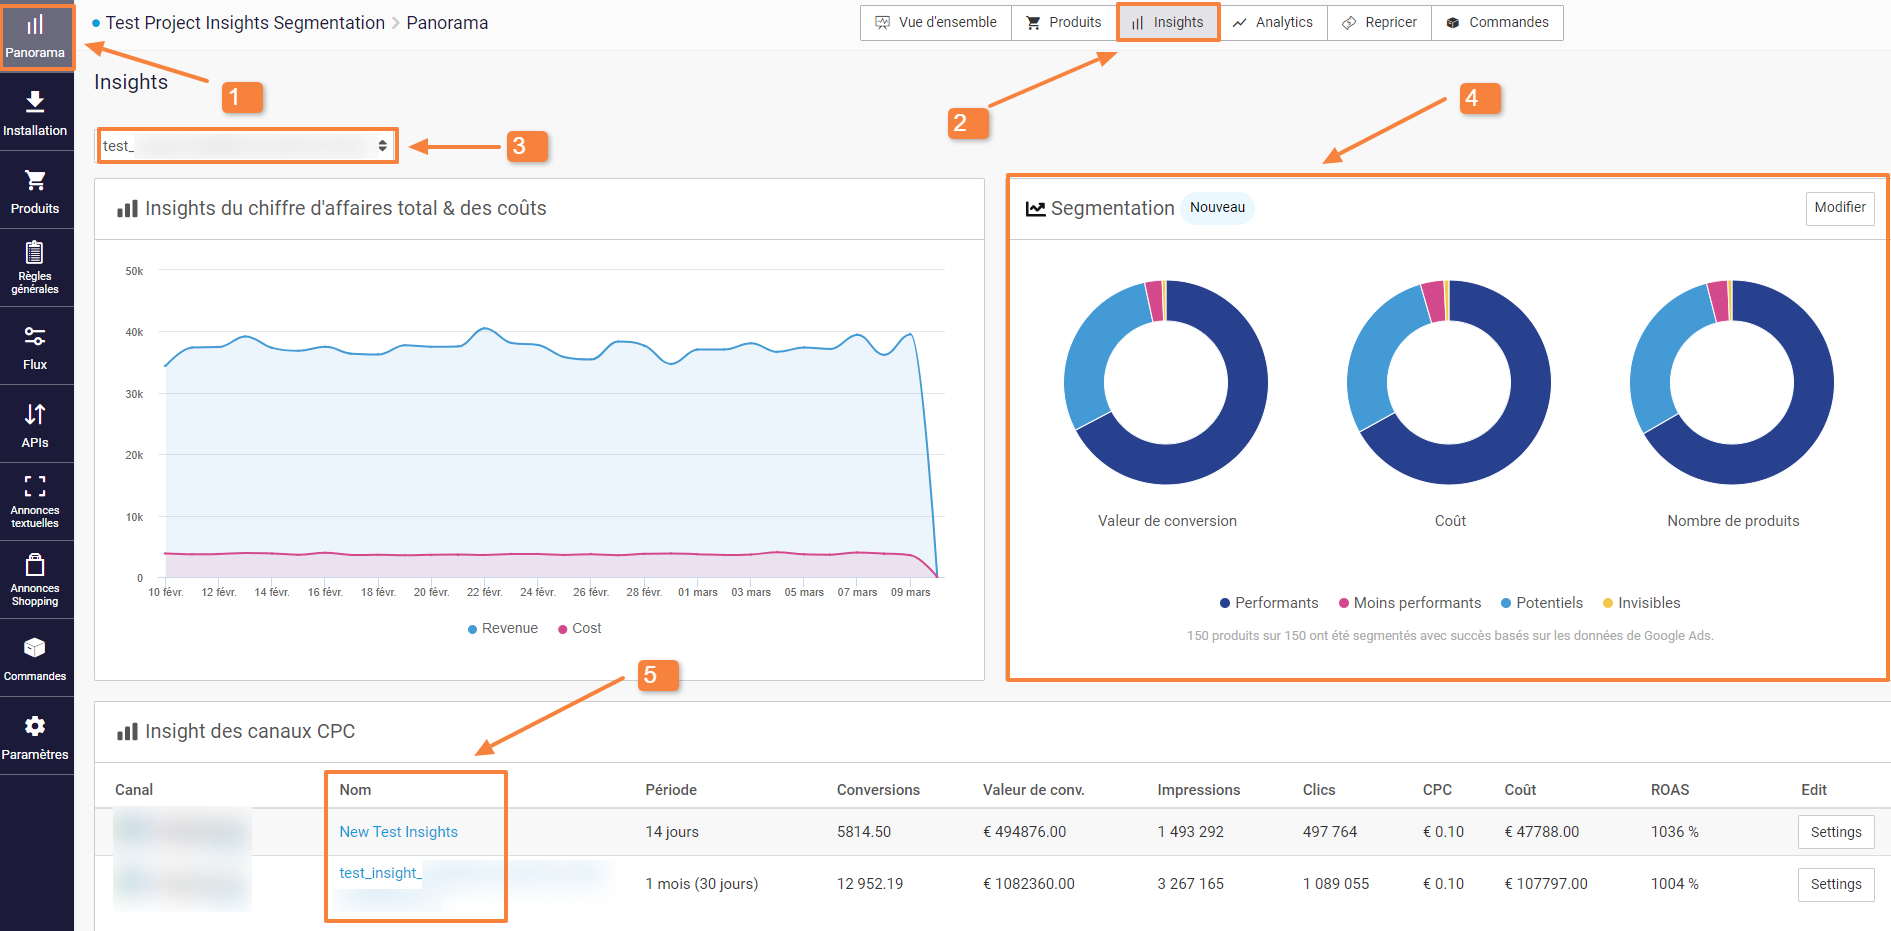Expand the test_ insight selector dropdown
1891x931 pixels.
pos(247,146)
